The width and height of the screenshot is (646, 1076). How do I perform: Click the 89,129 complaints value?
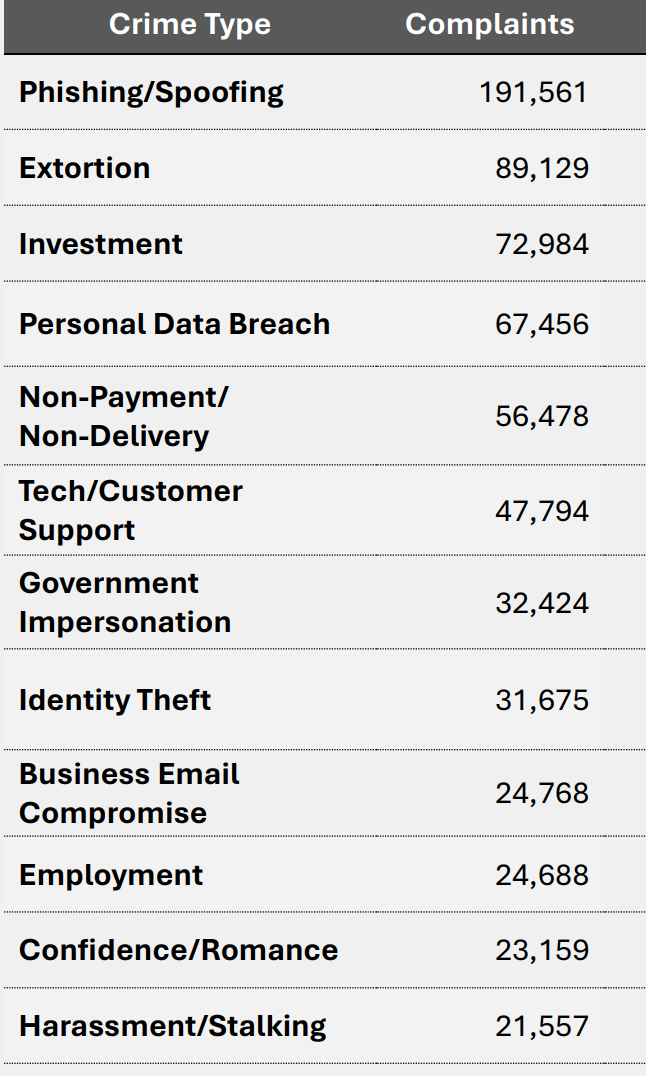point(541,168)
